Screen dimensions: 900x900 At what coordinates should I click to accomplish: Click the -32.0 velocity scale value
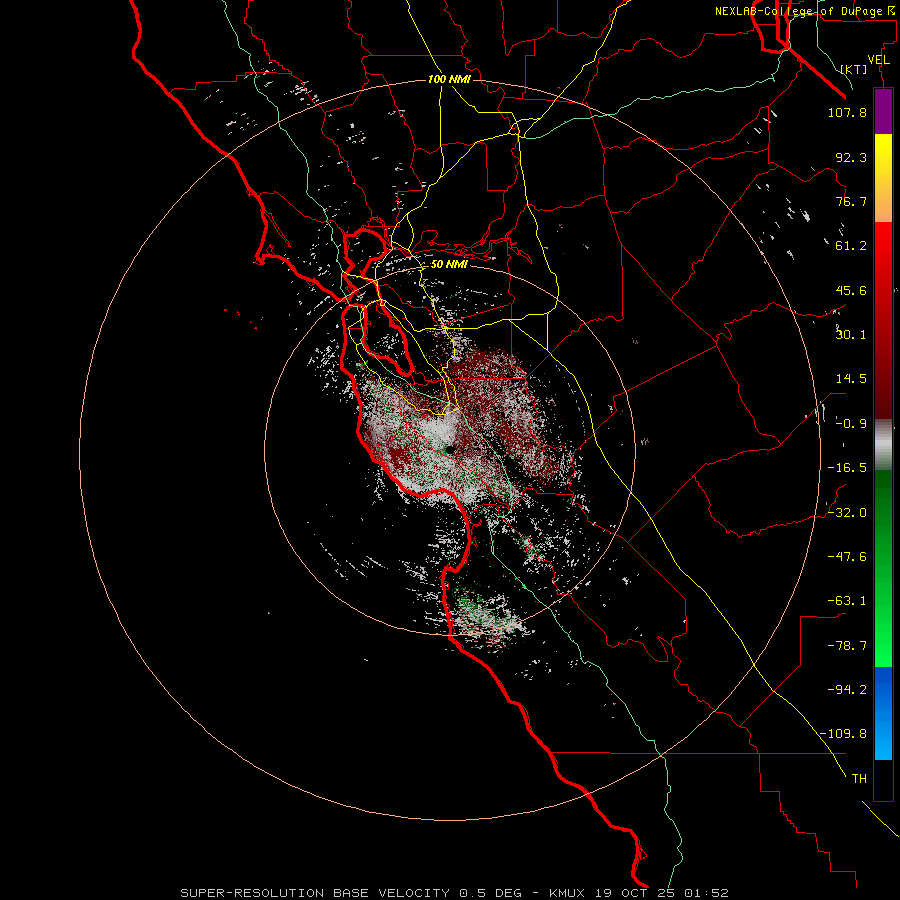(847, 513)
